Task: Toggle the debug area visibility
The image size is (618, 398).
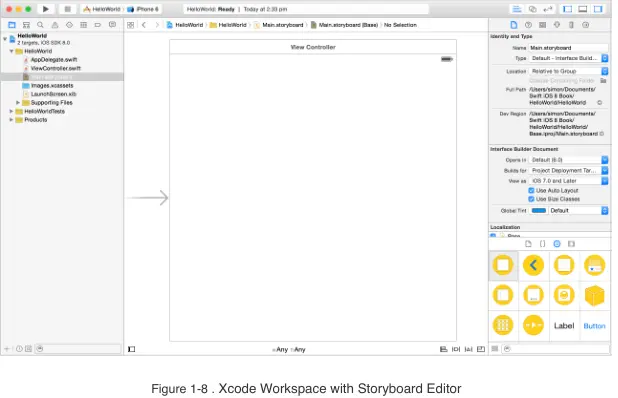Action: [583, 9]
